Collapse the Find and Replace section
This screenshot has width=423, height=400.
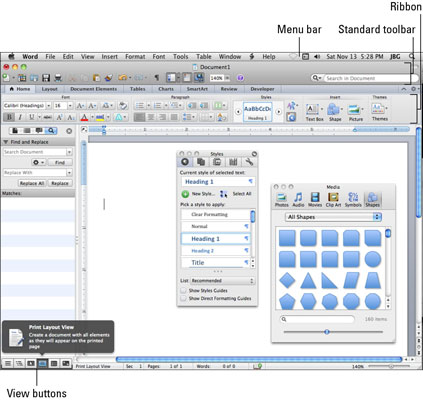[x=5, y=142]
